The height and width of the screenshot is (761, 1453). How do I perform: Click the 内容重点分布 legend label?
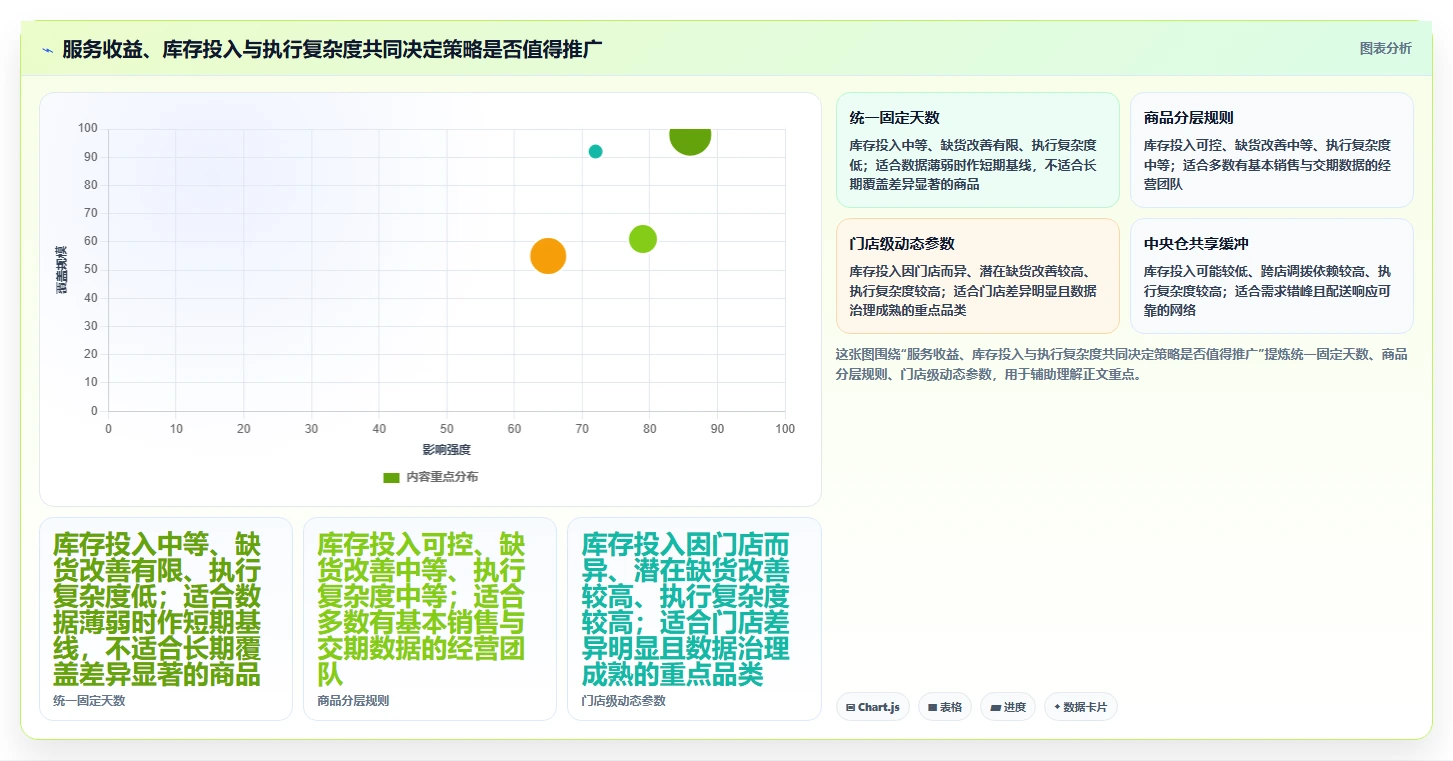pos(442,477)
